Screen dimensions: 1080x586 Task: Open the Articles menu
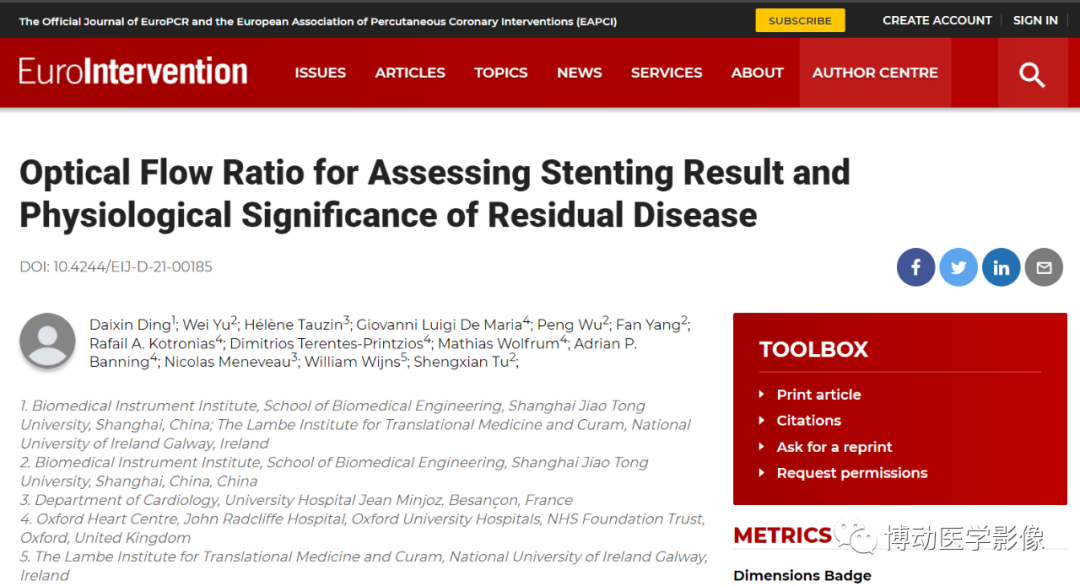click(410, 73)
